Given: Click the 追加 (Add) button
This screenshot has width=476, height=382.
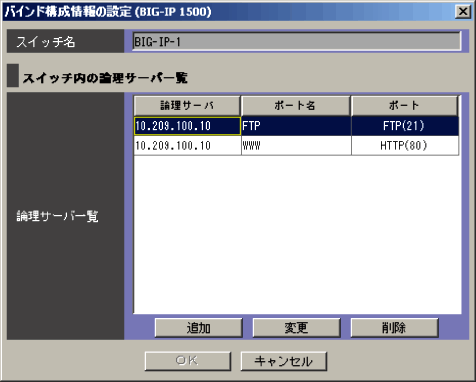Looking at the screenshot, I should [198, 328].
